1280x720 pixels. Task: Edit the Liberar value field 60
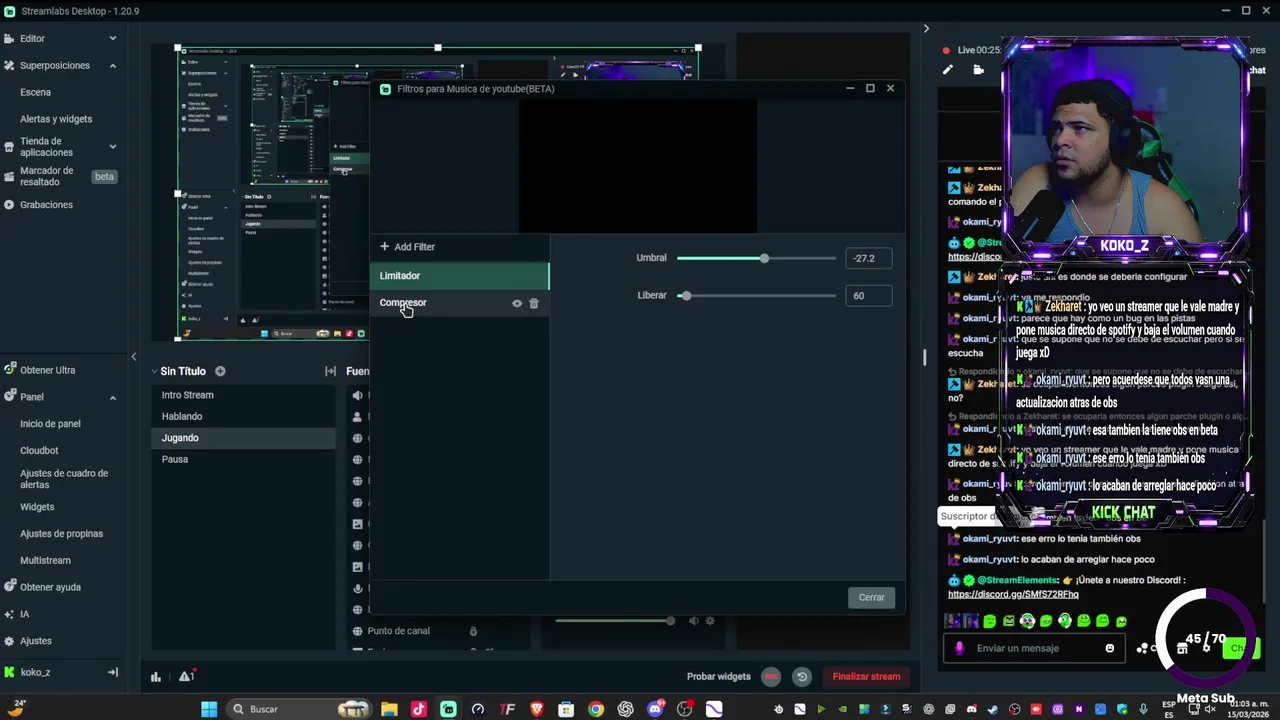868,296
